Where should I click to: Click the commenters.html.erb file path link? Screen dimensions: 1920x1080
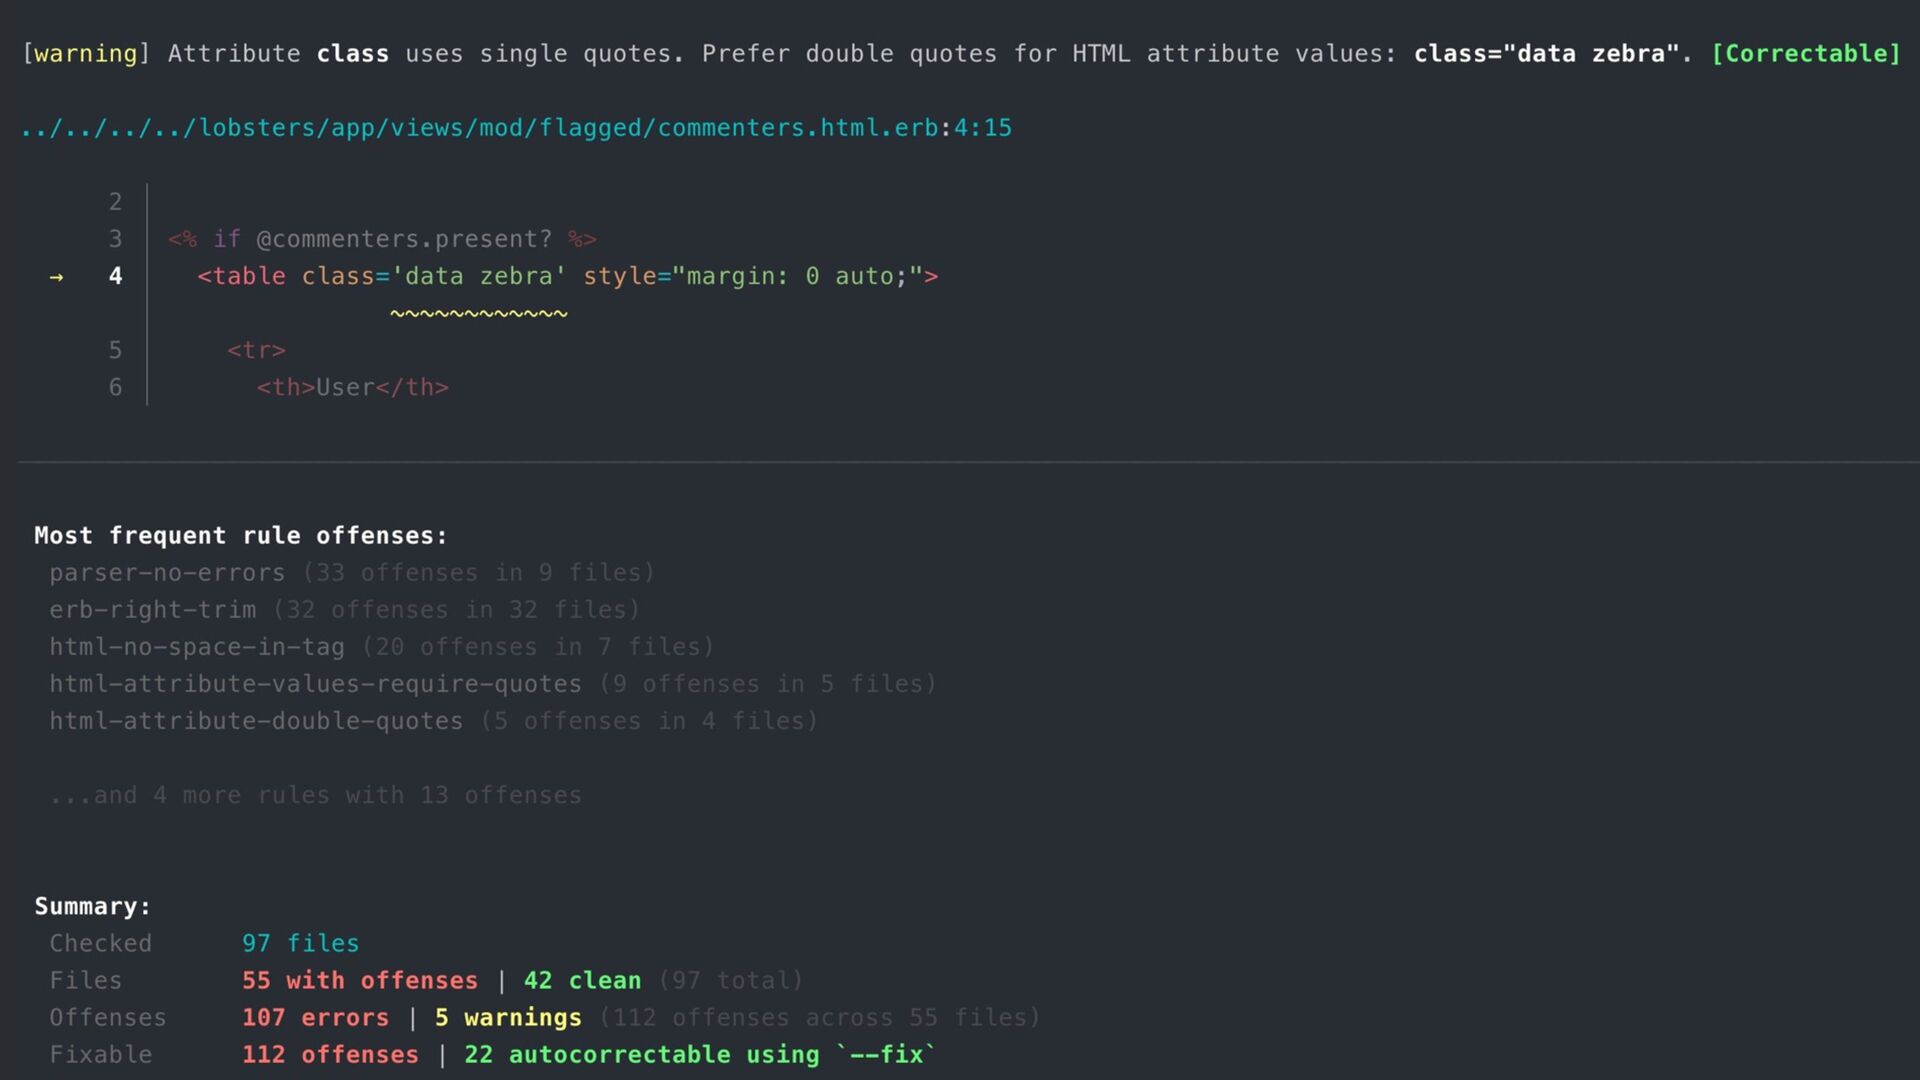[515, 128]
